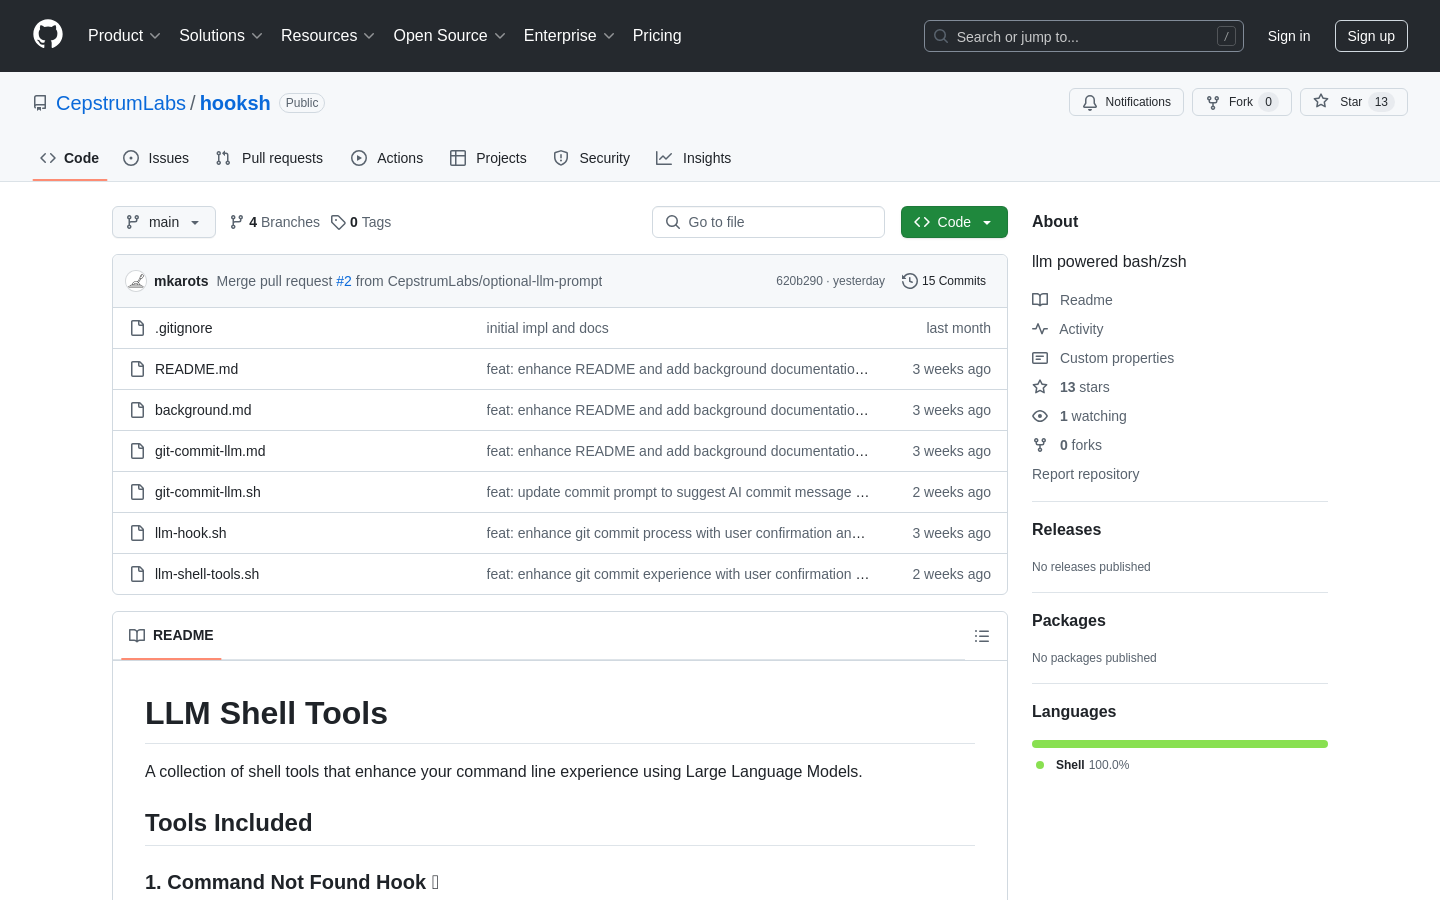This screenshot has height=900, width=1440.
Task: Open CepstrumLabs organization link
Action: (121, 103)
